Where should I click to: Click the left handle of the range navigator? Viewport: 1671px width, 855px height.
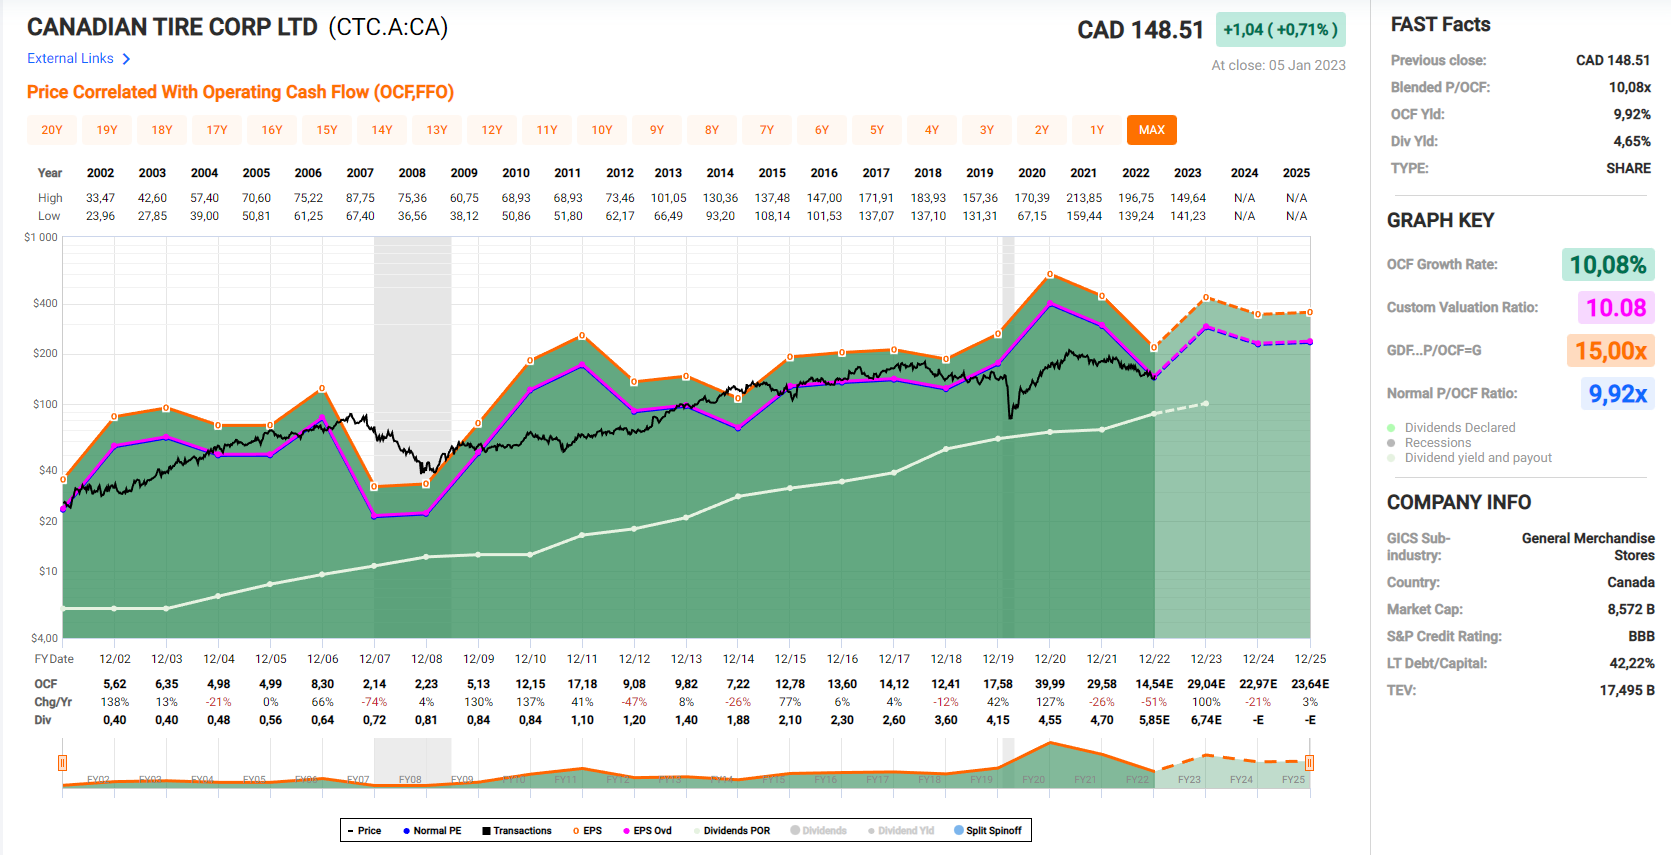pyautogui.click(x=62, y=763)
